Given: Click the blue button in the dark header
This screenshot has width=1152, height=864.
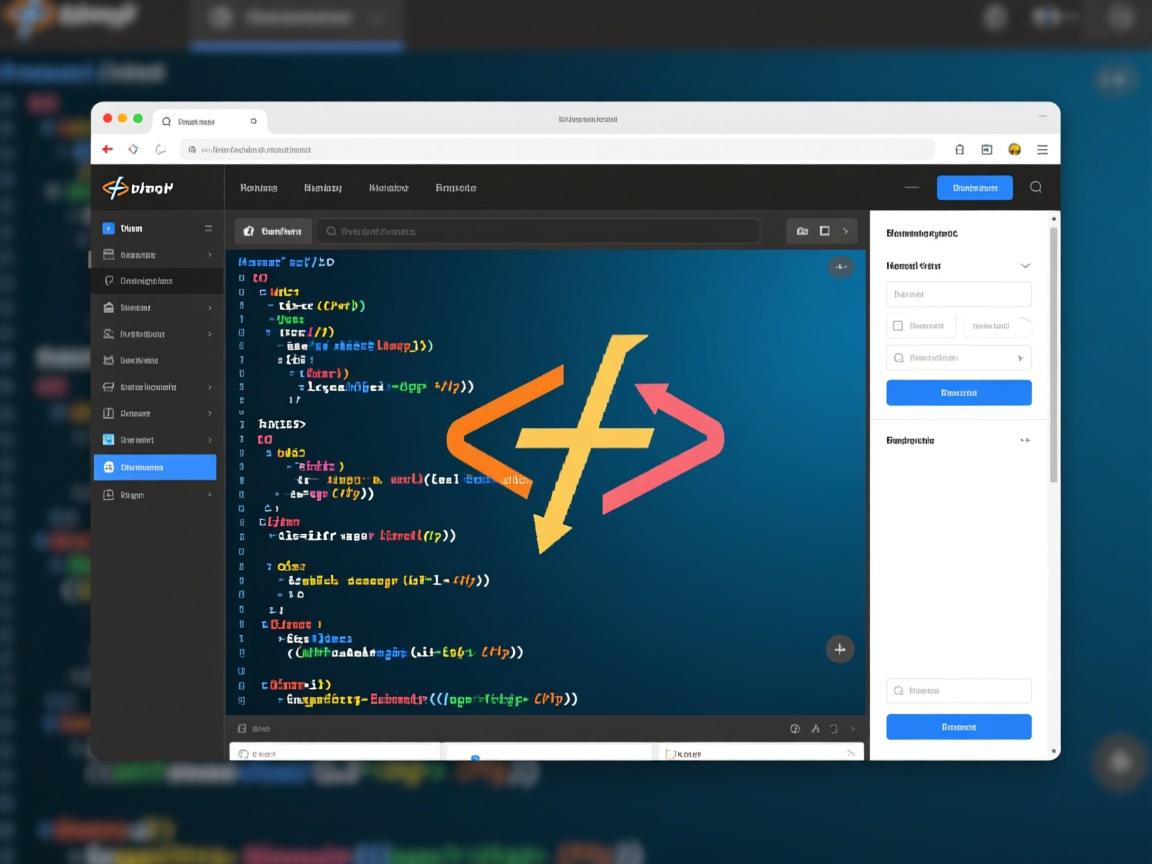Looking at the screenshot, I should (x=974, y=187).
